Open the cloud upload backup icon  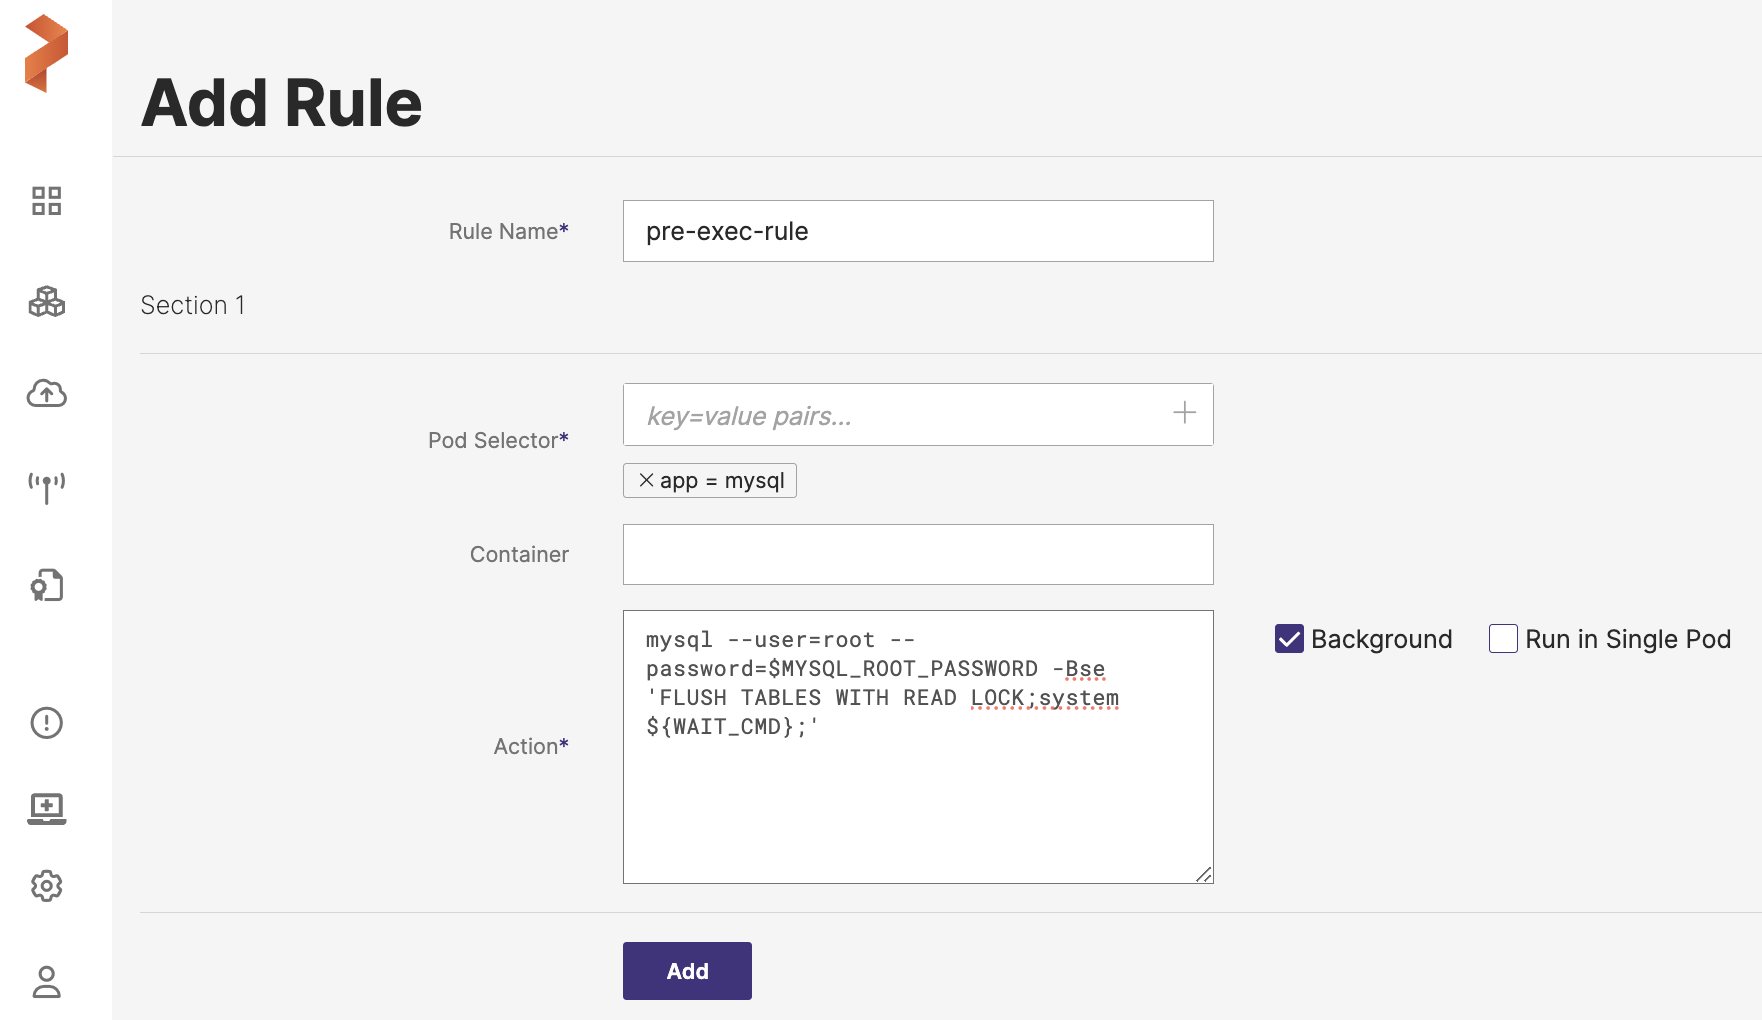(46, 394)
